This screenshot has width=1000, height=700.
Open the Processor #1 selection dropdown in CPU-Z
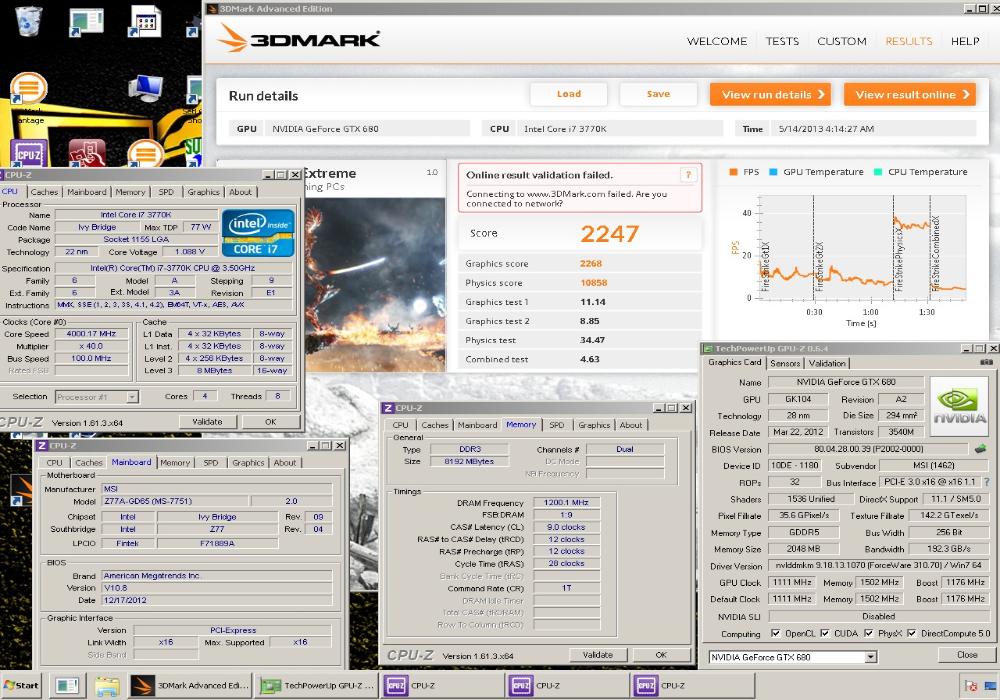click(96, 397)
